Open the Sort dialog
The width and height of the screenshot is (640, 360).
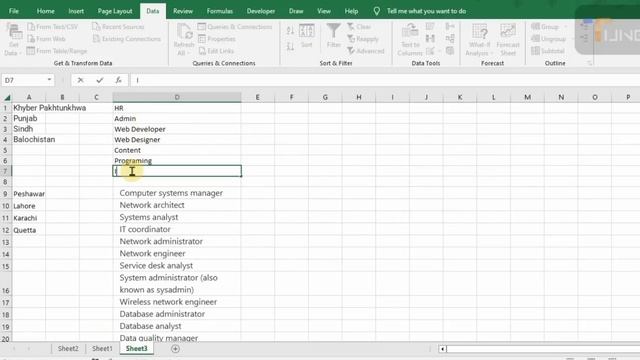coord(307,36)
